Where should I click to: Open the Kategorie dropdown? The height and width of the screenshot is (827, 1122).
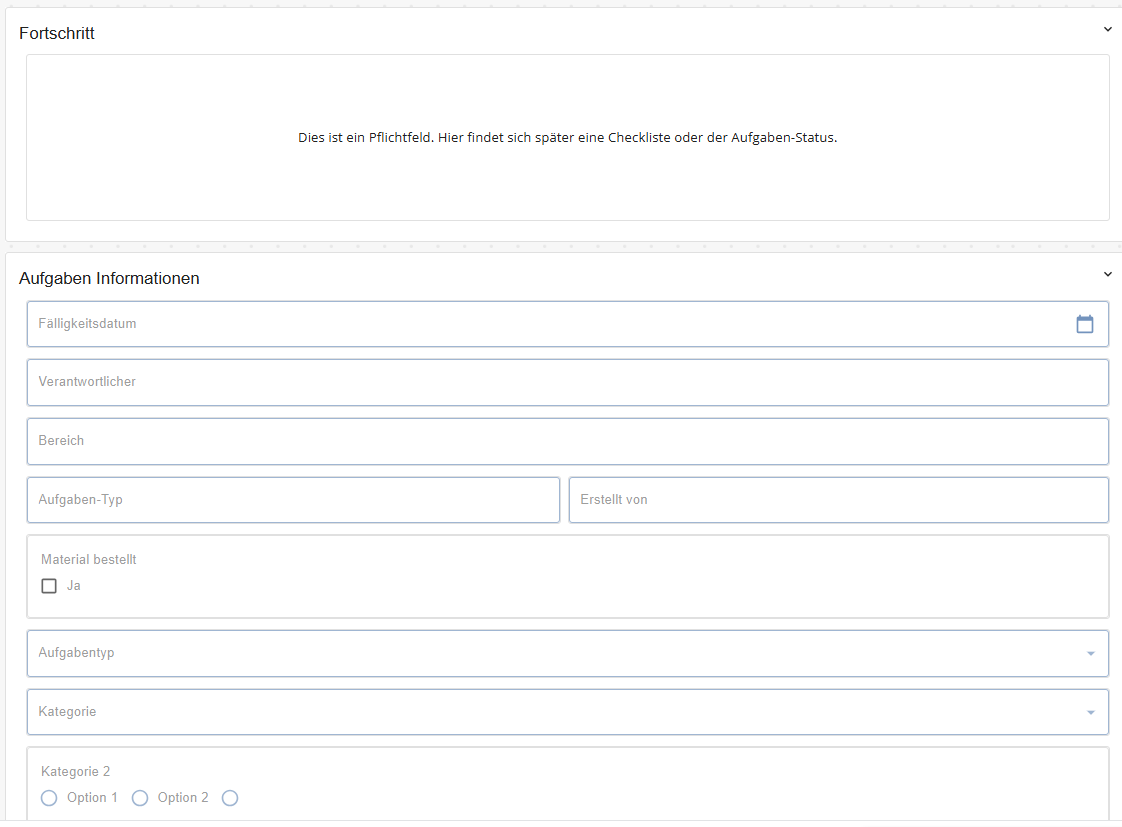click(567, 712)
